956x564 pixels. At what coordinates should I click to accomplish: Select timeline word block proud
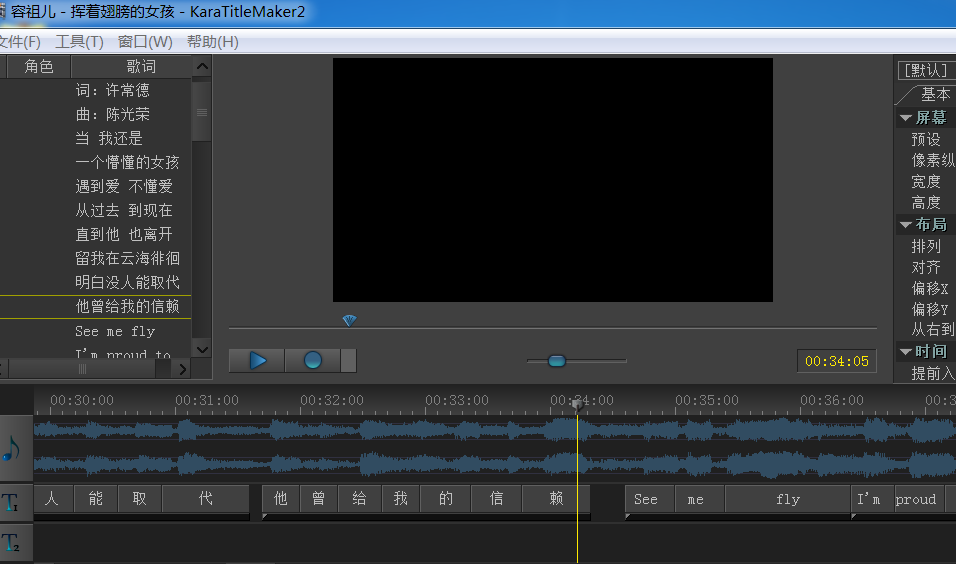pos(919,499)
